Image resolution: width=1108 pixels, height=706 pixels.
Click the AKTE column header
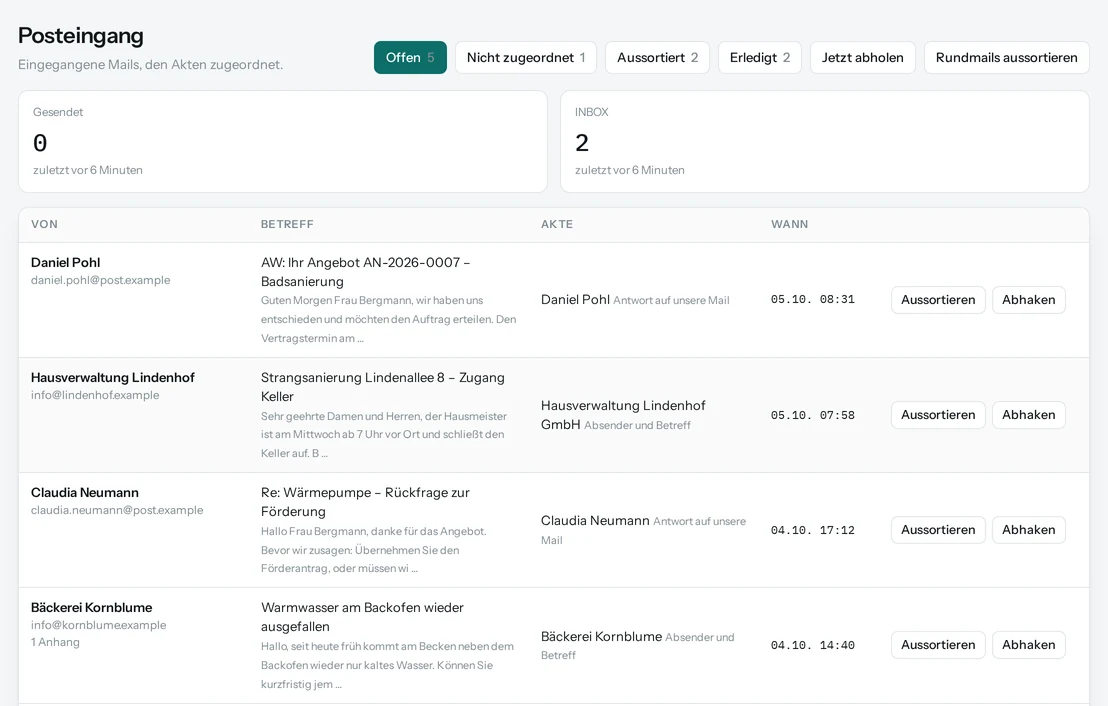[x=557, y=224]
